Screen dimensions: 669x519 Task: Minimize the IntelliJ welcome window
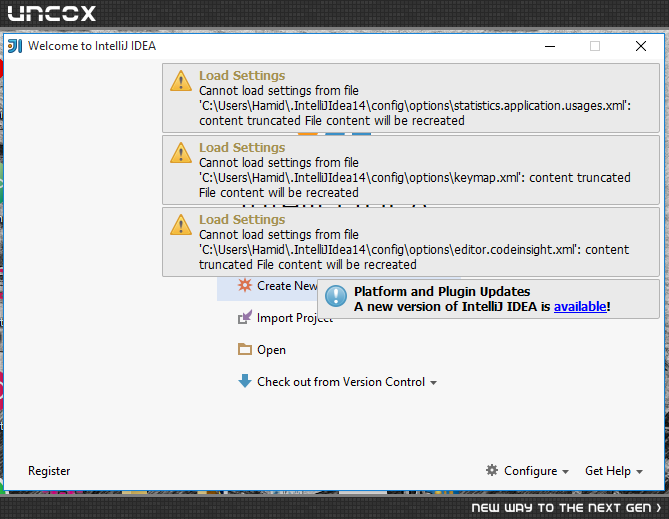click(550, 46)
